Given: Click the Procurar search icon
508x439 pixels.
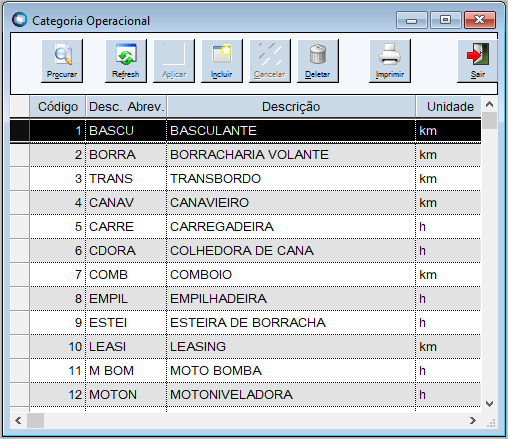Looking at the screenshot, I should [x=62, y=61].
